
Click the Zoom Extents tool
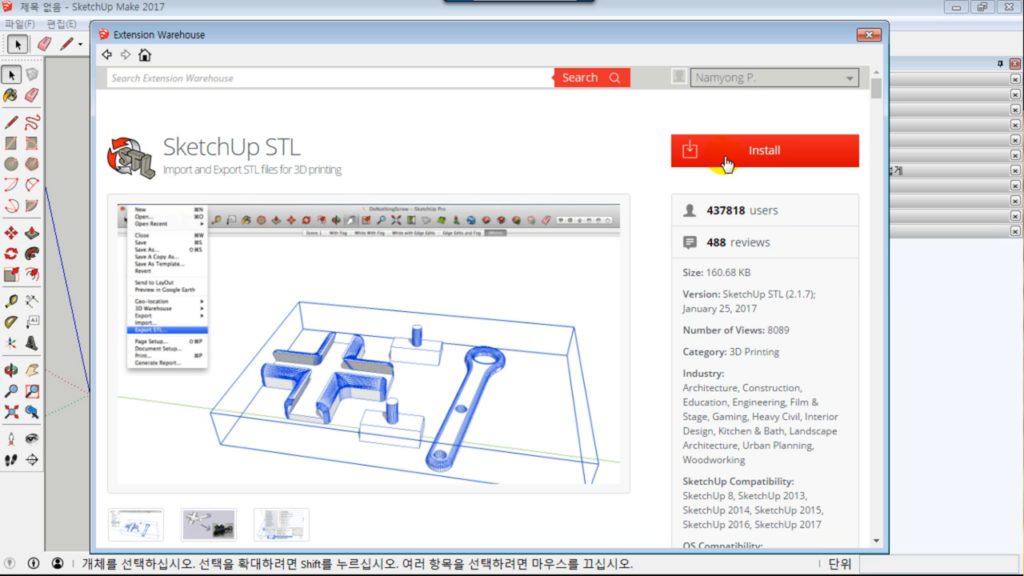pos(11,412)
